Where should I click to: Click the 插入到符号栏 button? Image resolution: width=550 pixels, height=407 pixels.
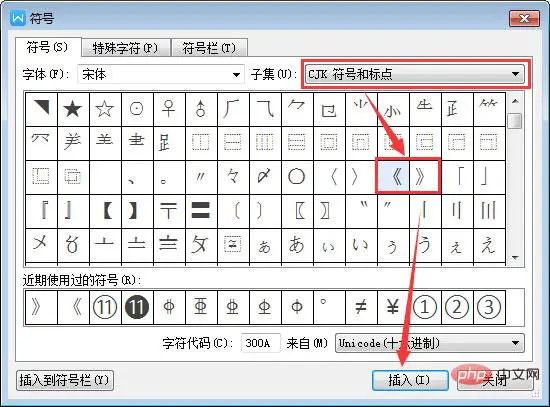click(65, 380)
